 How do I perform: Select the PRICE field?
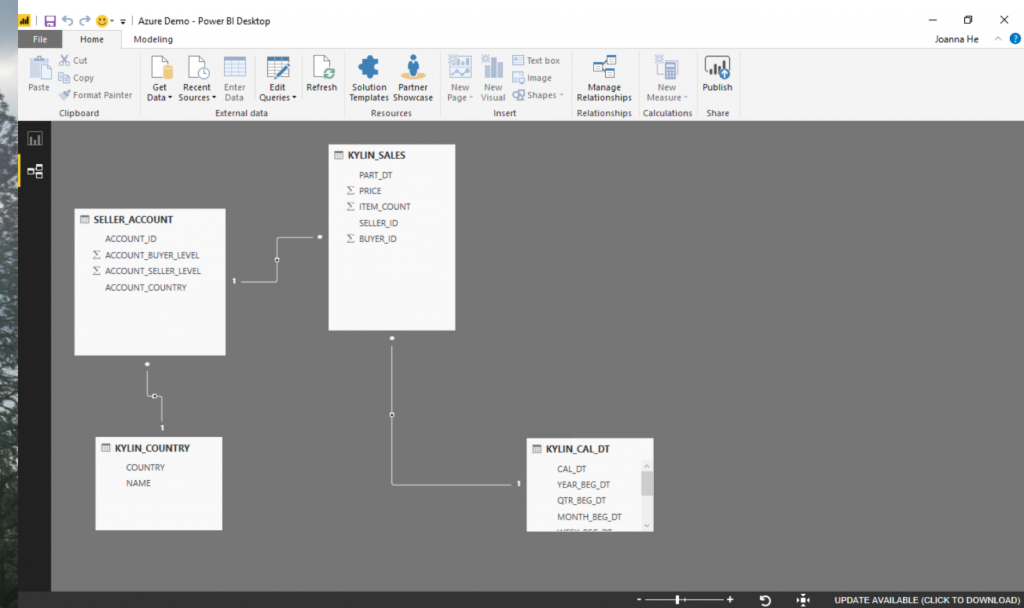point(370,191)
